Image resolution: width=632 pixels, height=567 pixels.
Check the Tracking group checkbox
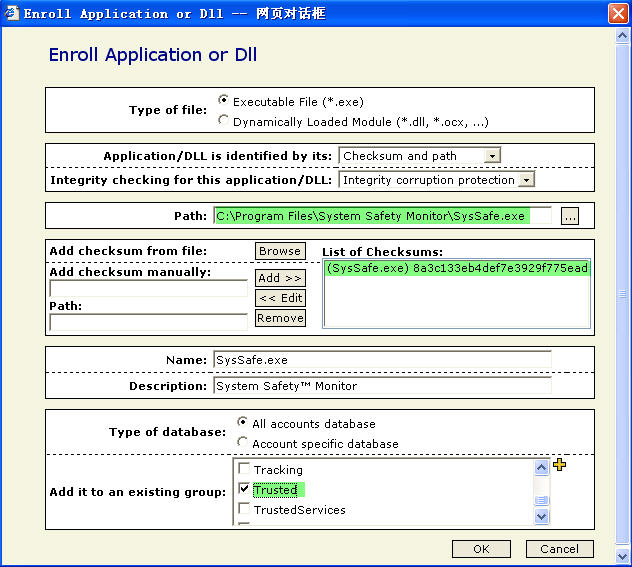tap(244, 468)
